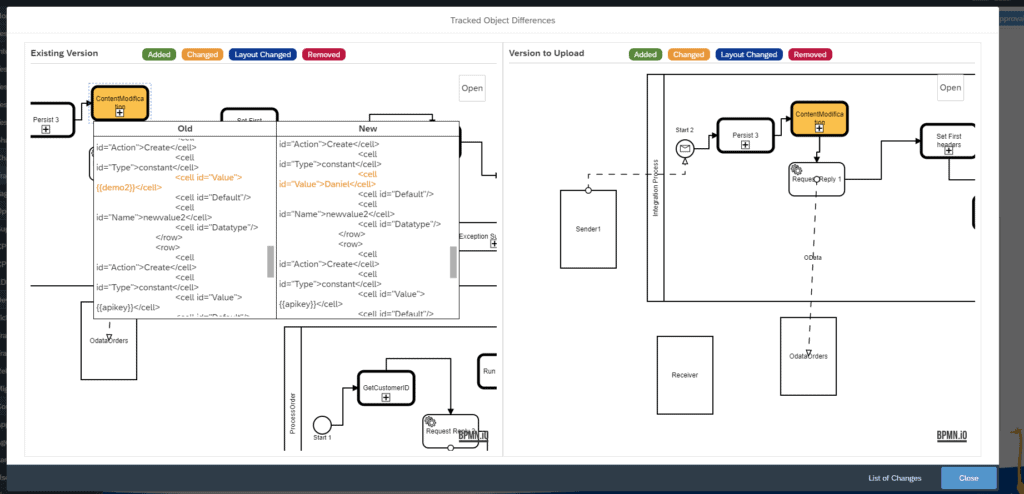
Task: Click the Old column scrollbar thumb
Action: (x=270, y=261)
